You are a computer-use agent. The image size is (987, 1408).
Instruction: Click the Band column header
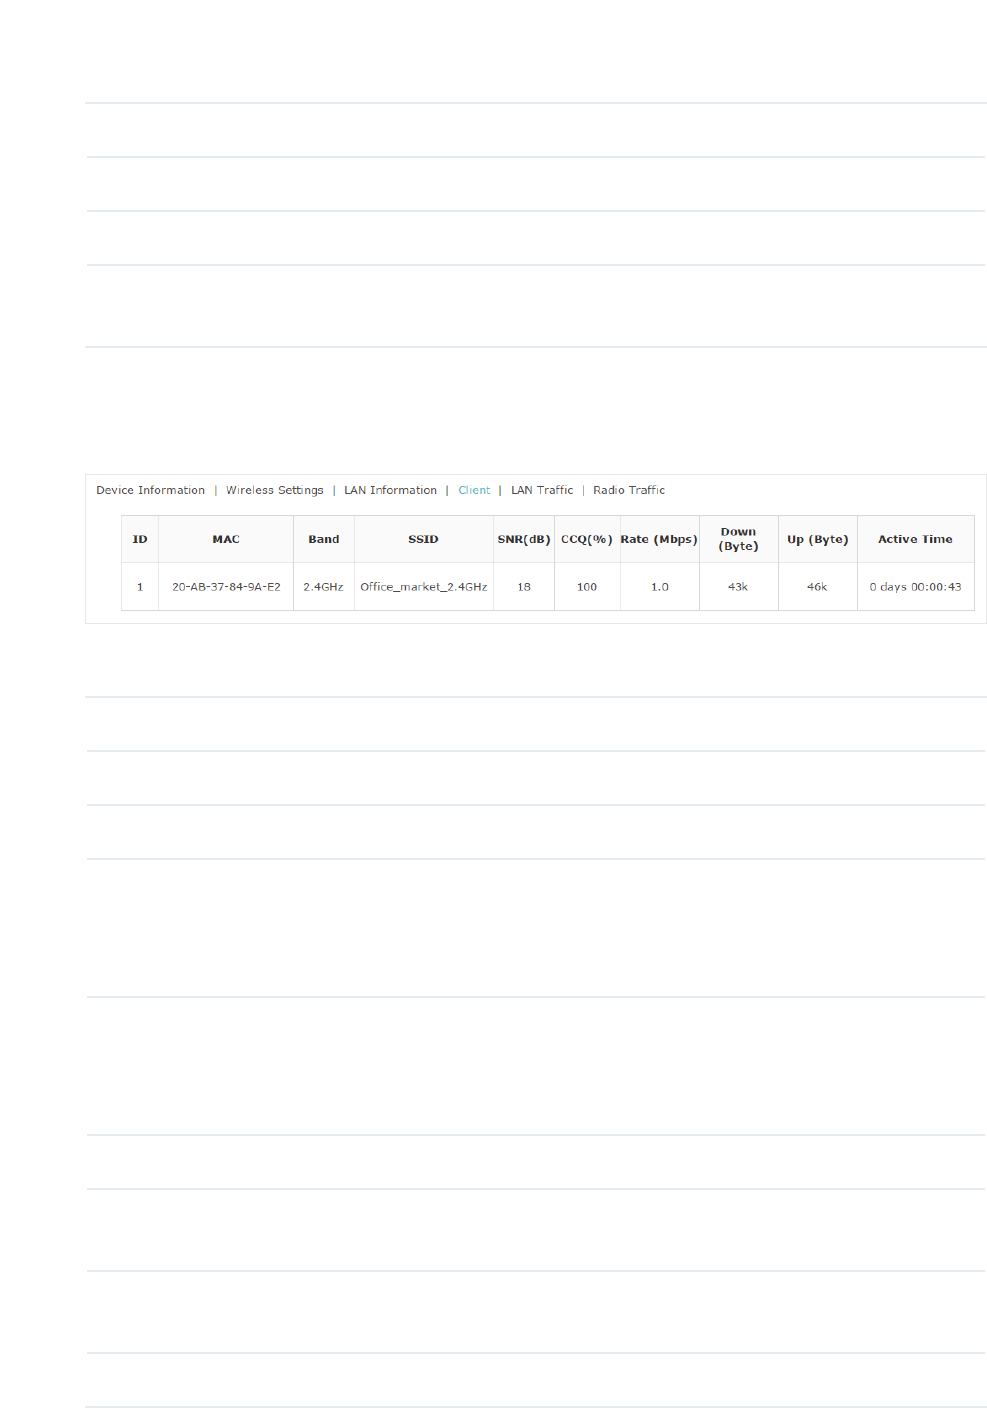324,539
